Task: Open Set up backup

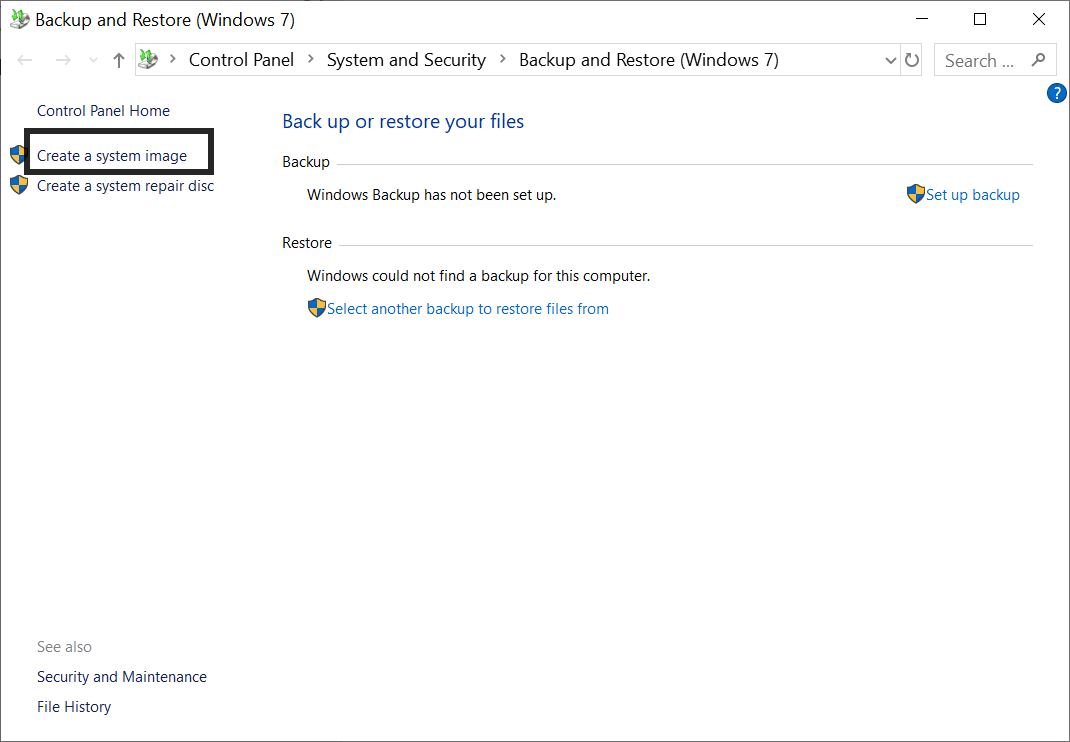Action: click(x=972, y=194)
